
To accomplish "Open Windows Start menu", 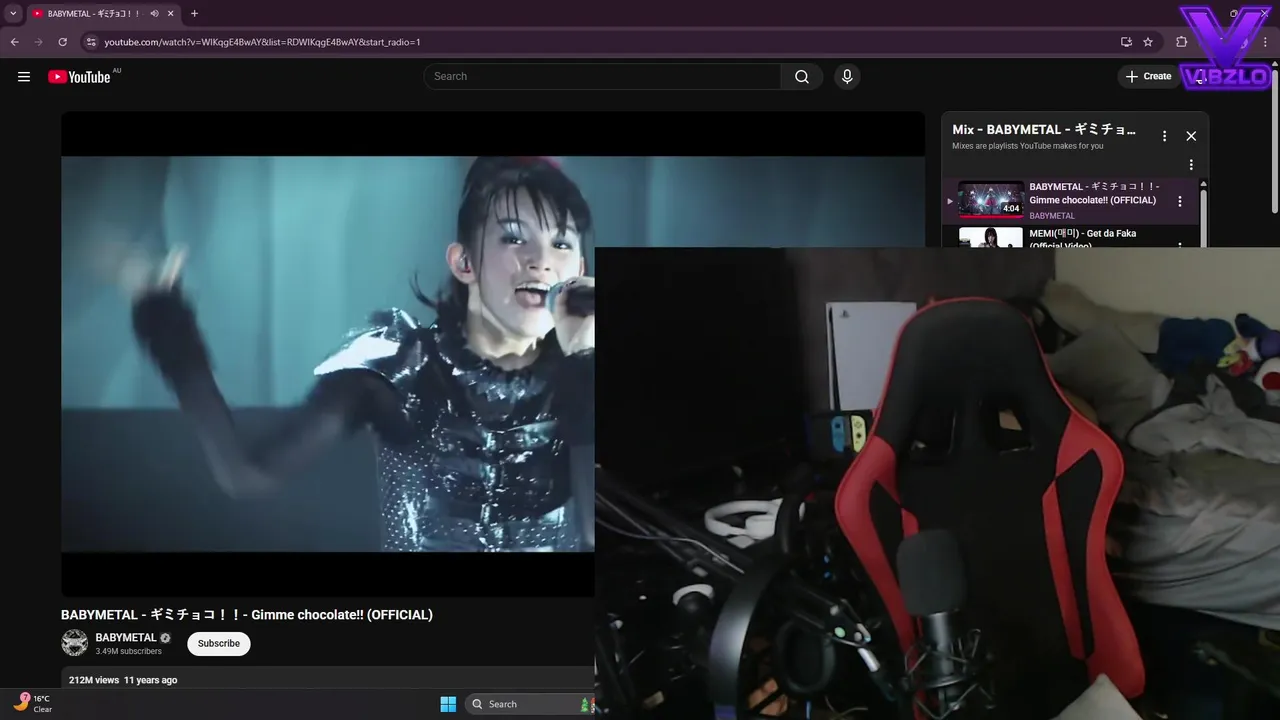I will tap(448, 704).
